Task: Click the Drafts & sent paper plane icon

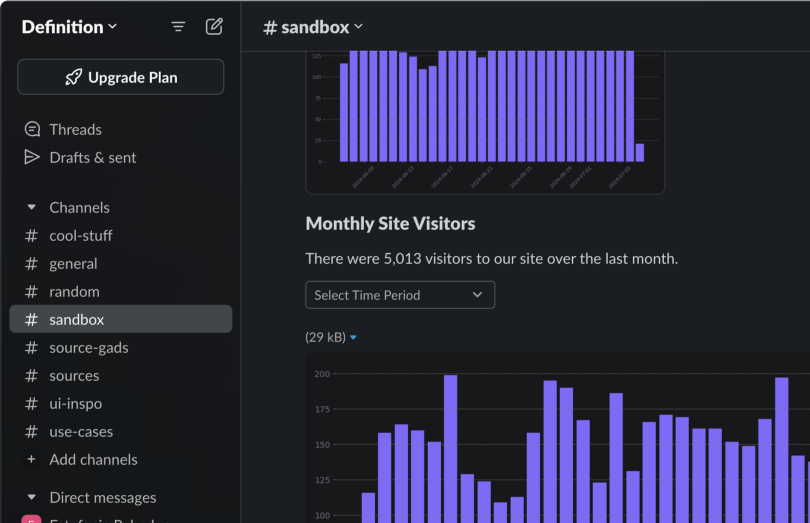Action: coord(32,157)
